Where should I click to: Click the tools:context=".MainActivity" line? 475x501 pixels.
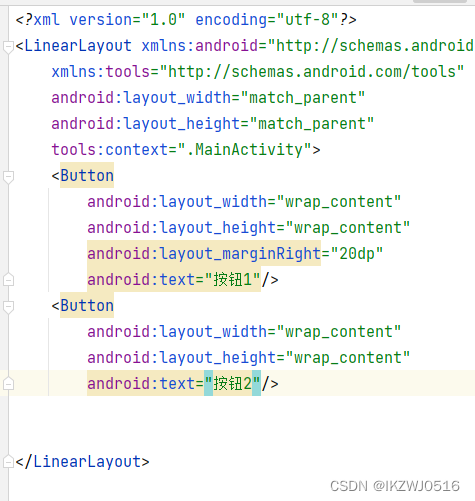(186, 150)
